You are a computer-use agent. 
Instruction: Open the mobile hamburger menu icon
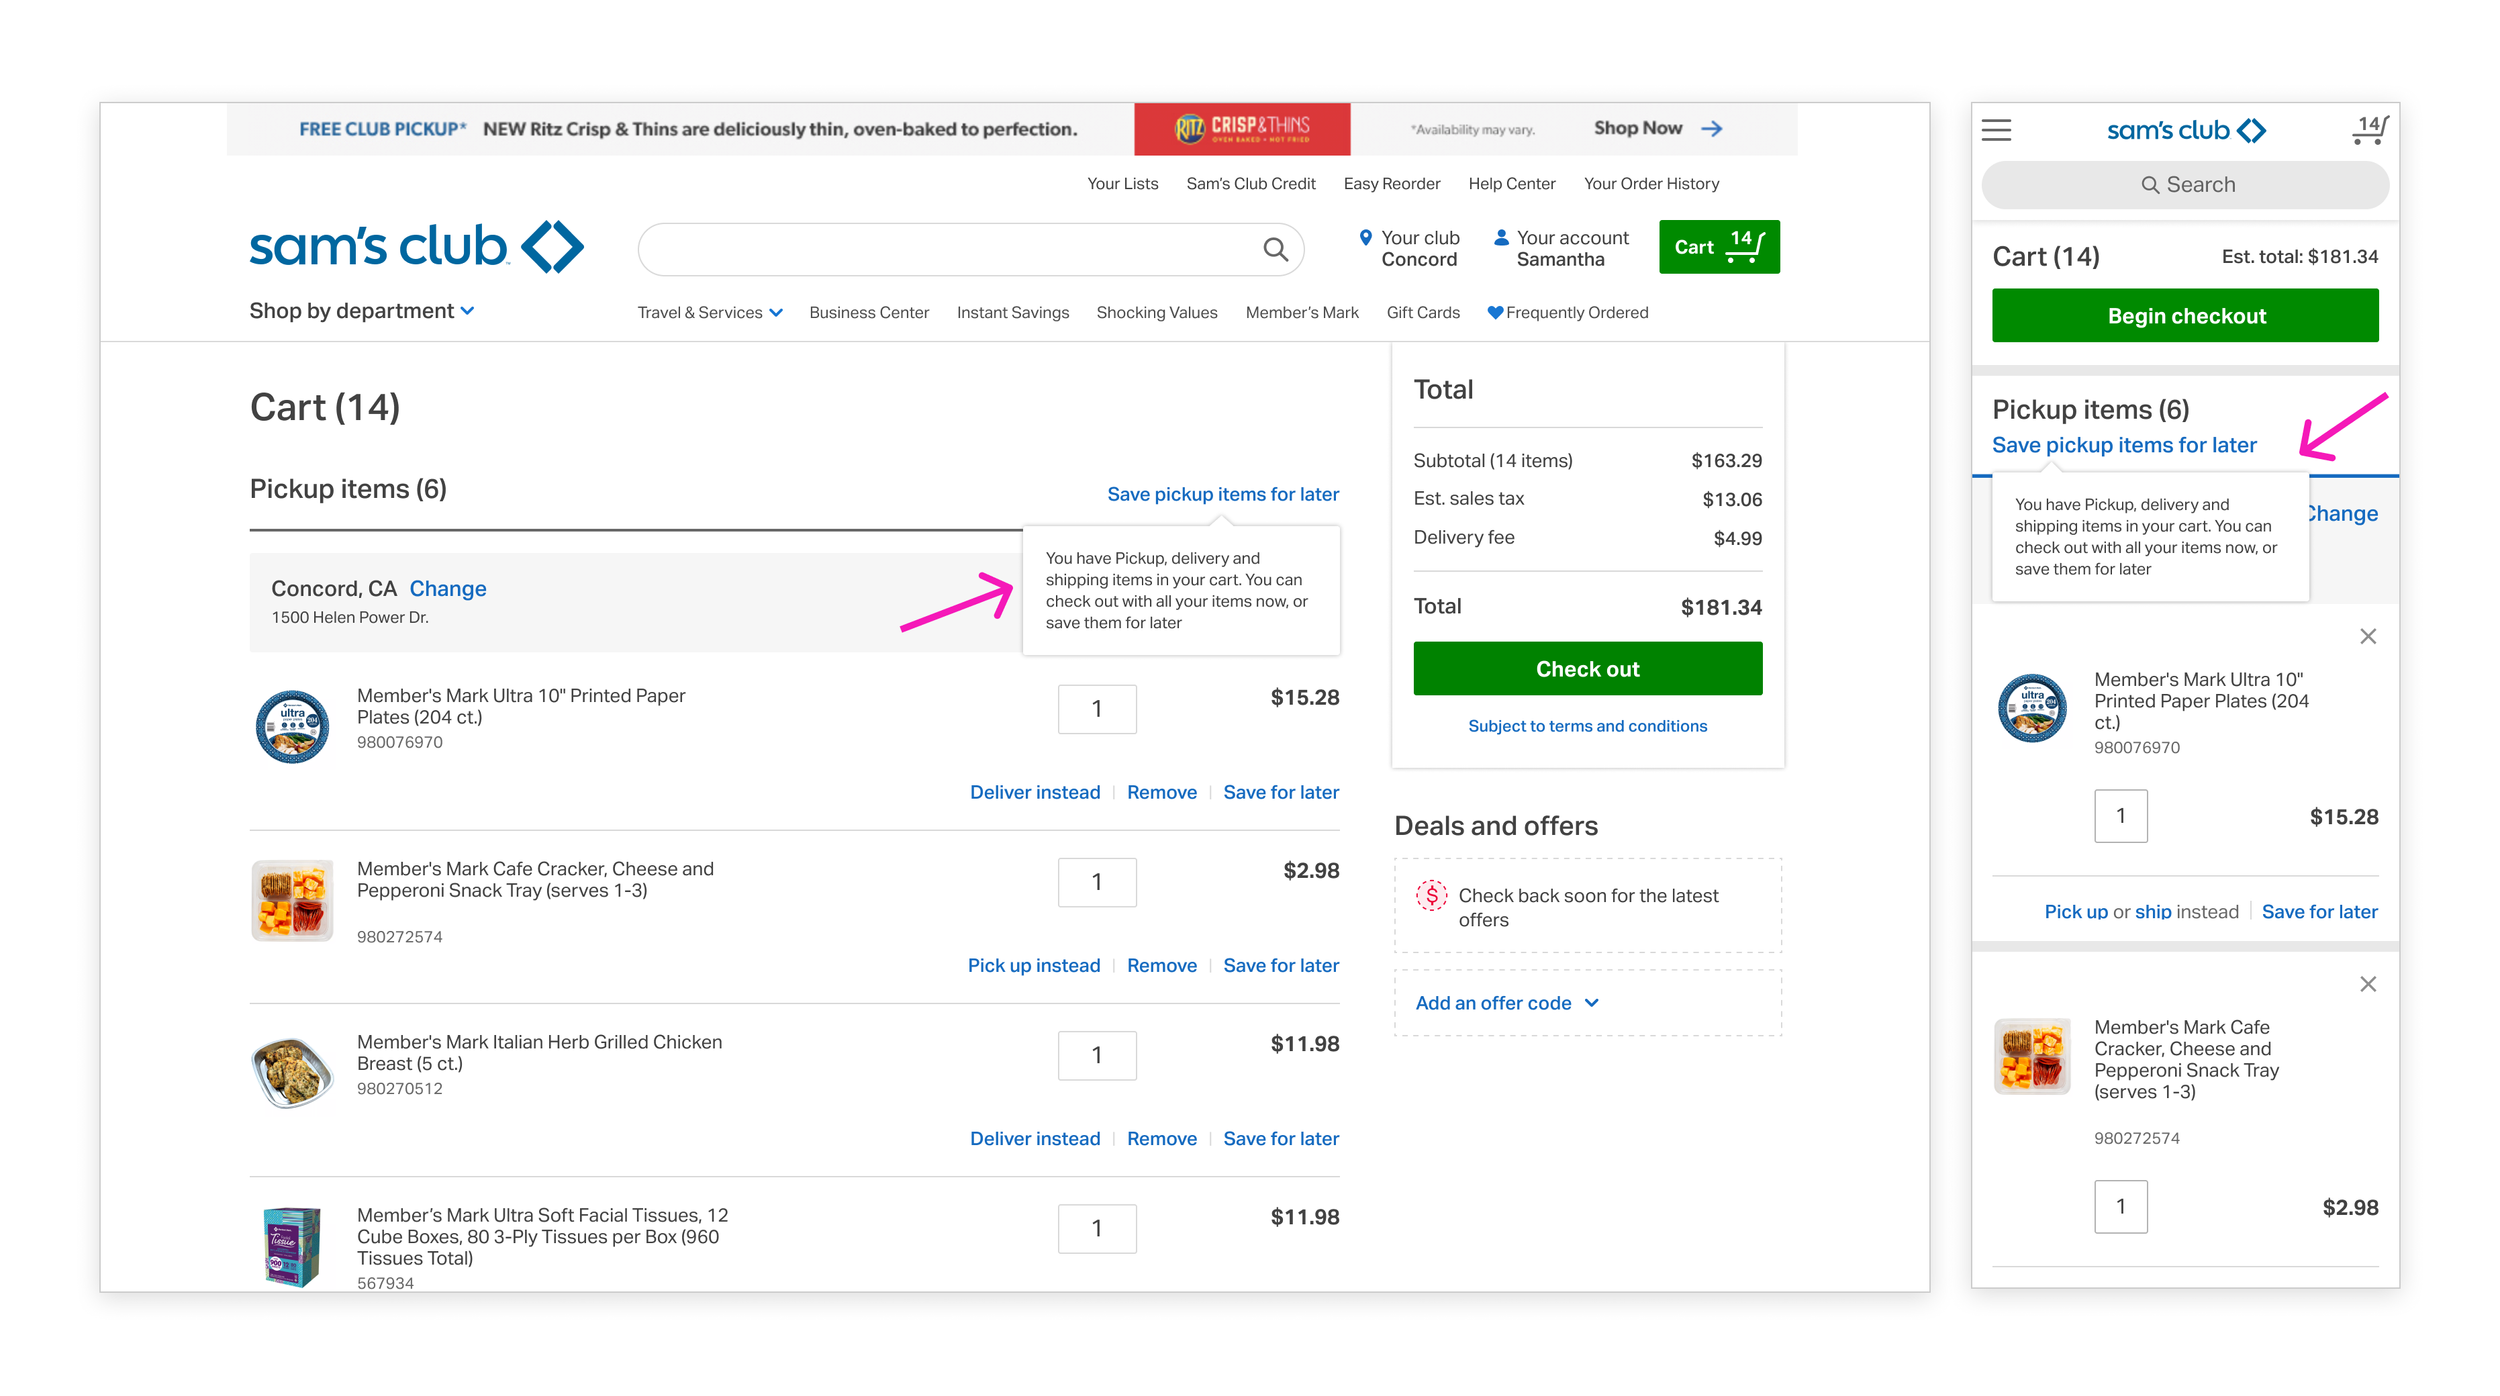pos(1996,130)
